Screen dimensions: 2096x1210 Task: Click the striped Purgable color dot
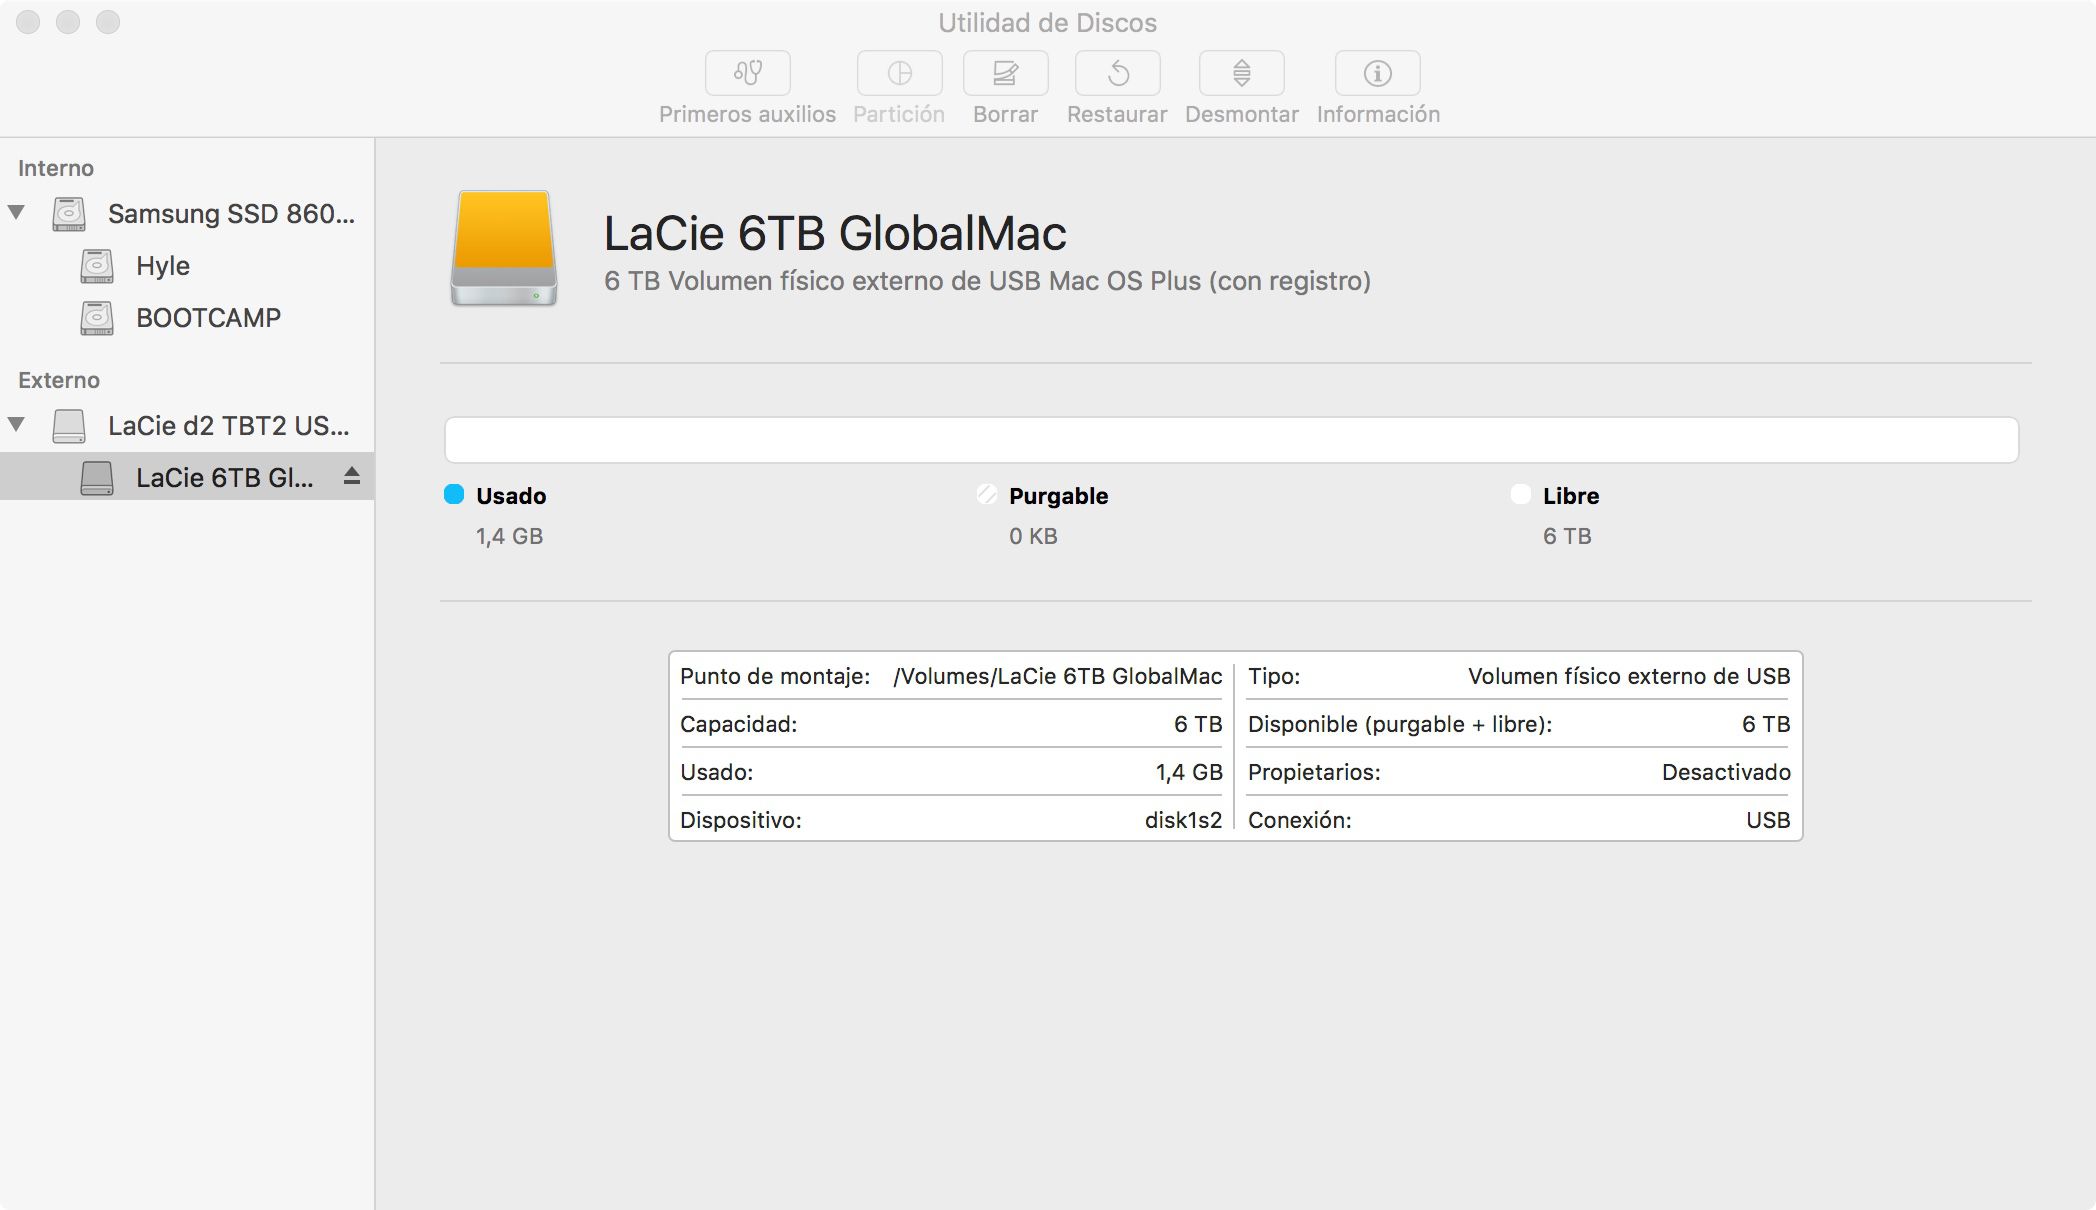point(987,494)
